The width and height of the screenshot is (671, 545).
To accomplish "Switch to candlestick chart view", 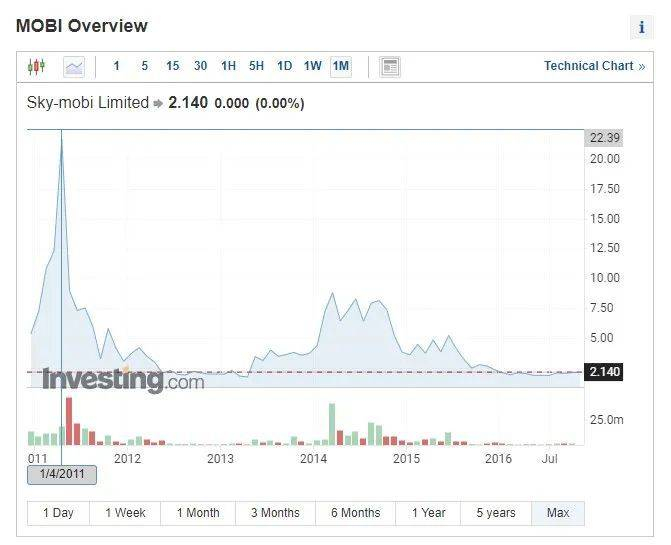I will click(x=36, y=67).
